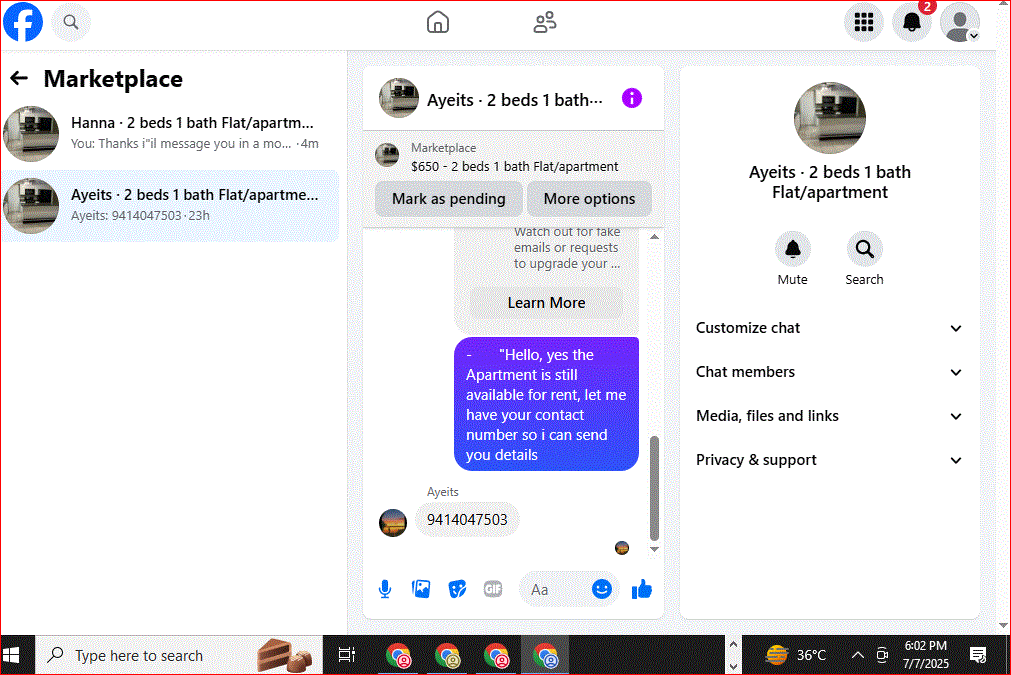Click the chat scrollbar down arrow
The height and width of the screenshot is (675, 1011).
654,549
